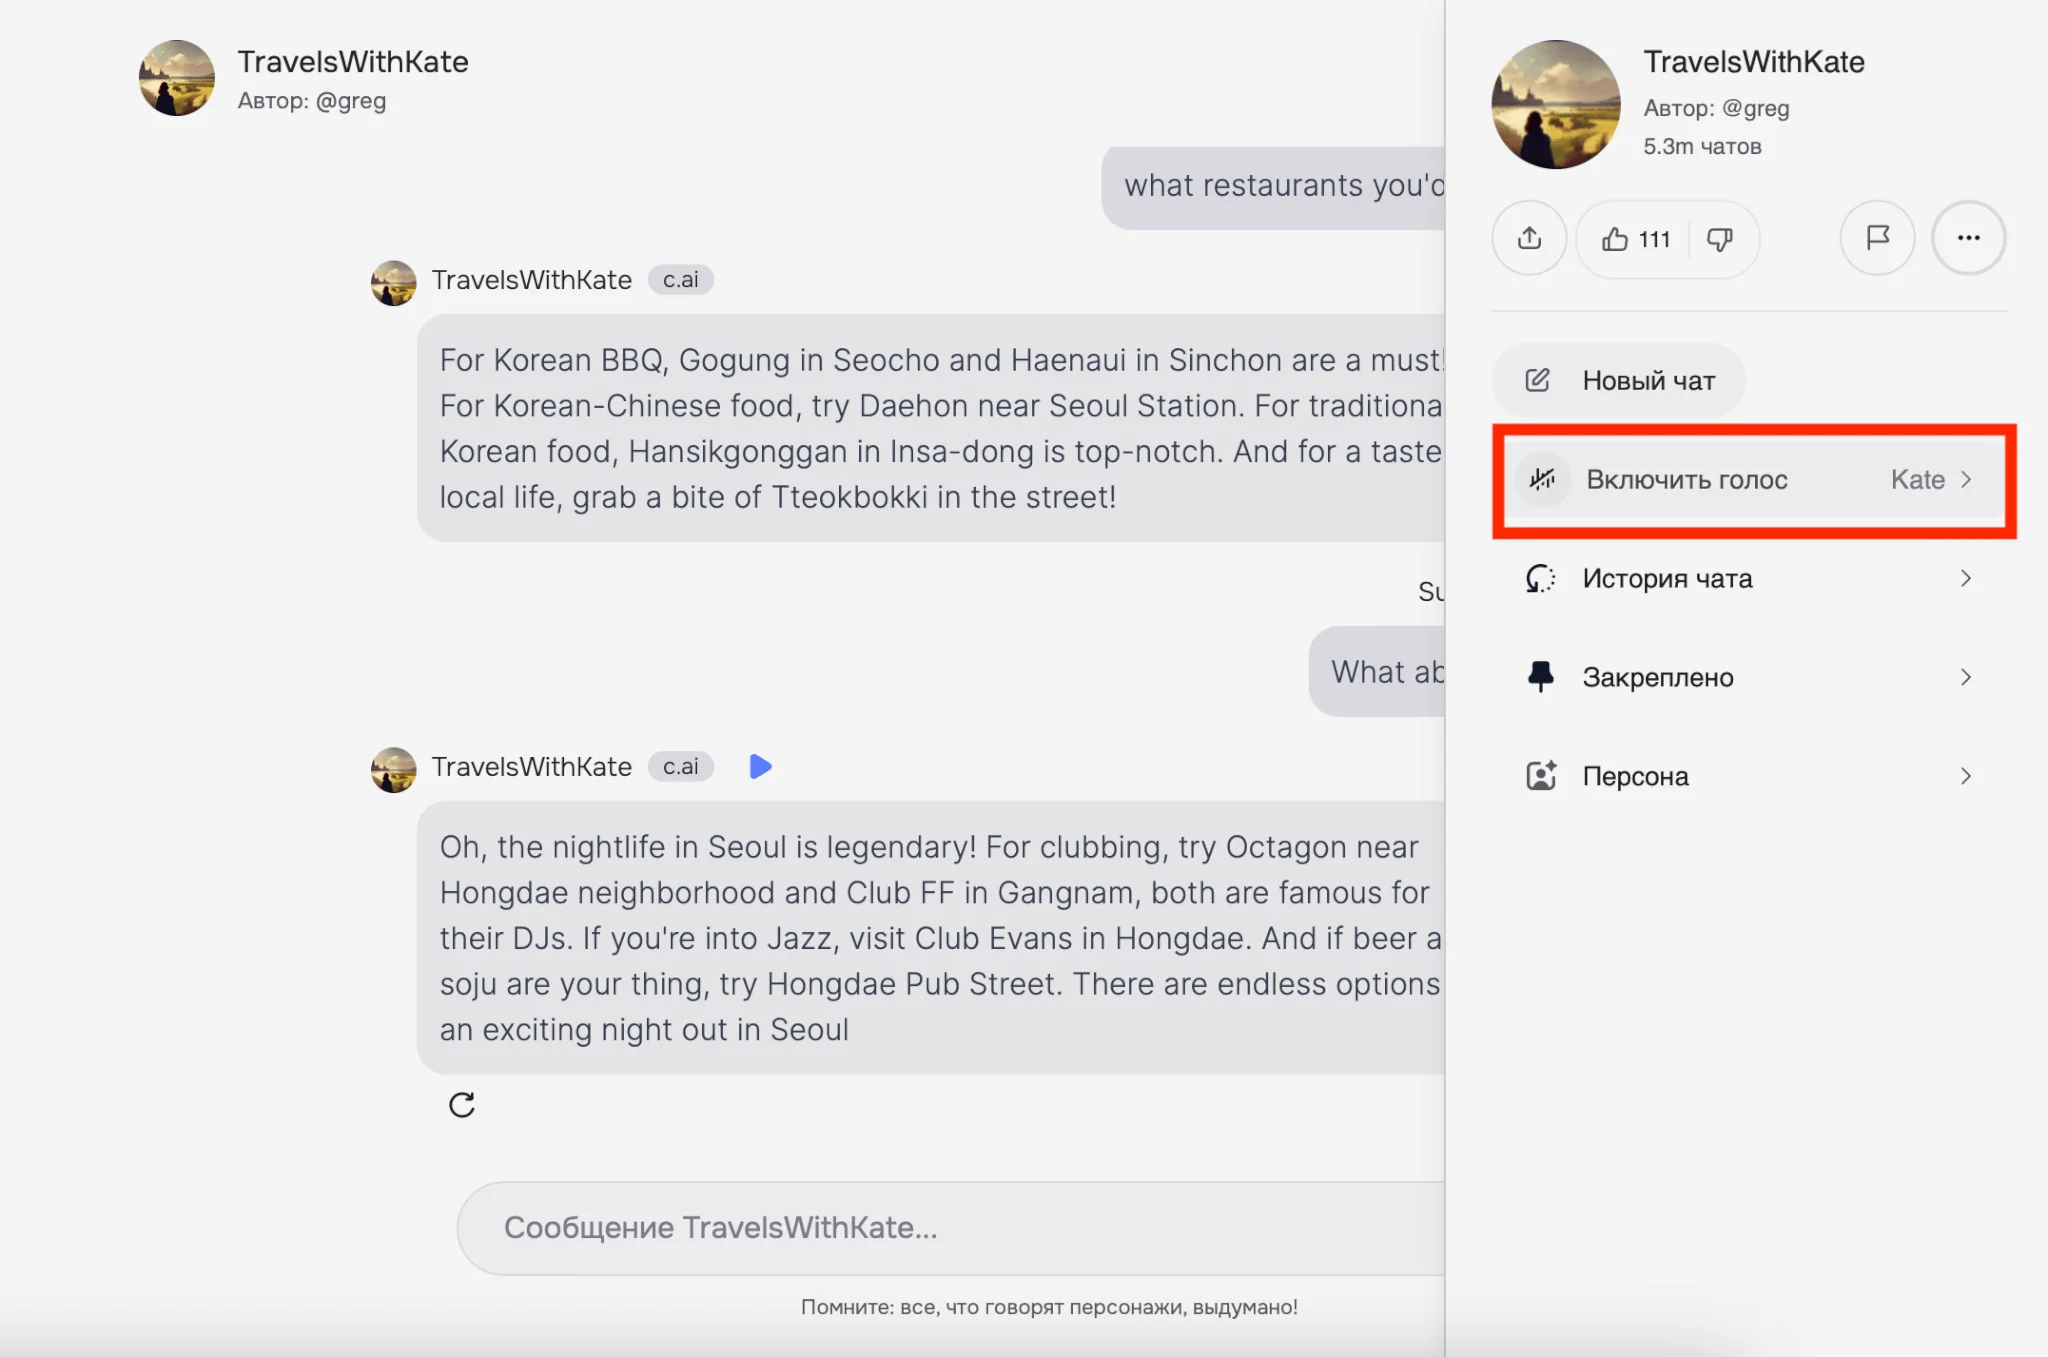Click the Сообщение TravelsWithKate message field
2048x1357 pixels.
point(950,1228)
